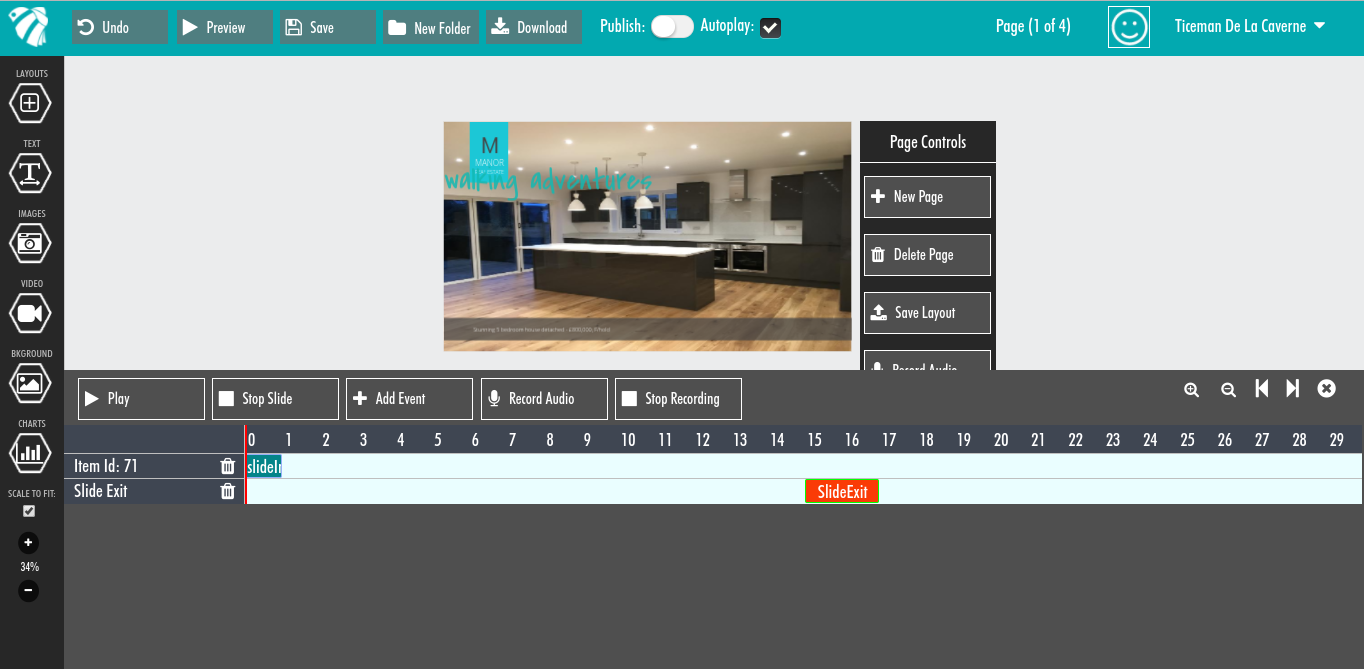Click the Stop Recording button

point(678,399)
